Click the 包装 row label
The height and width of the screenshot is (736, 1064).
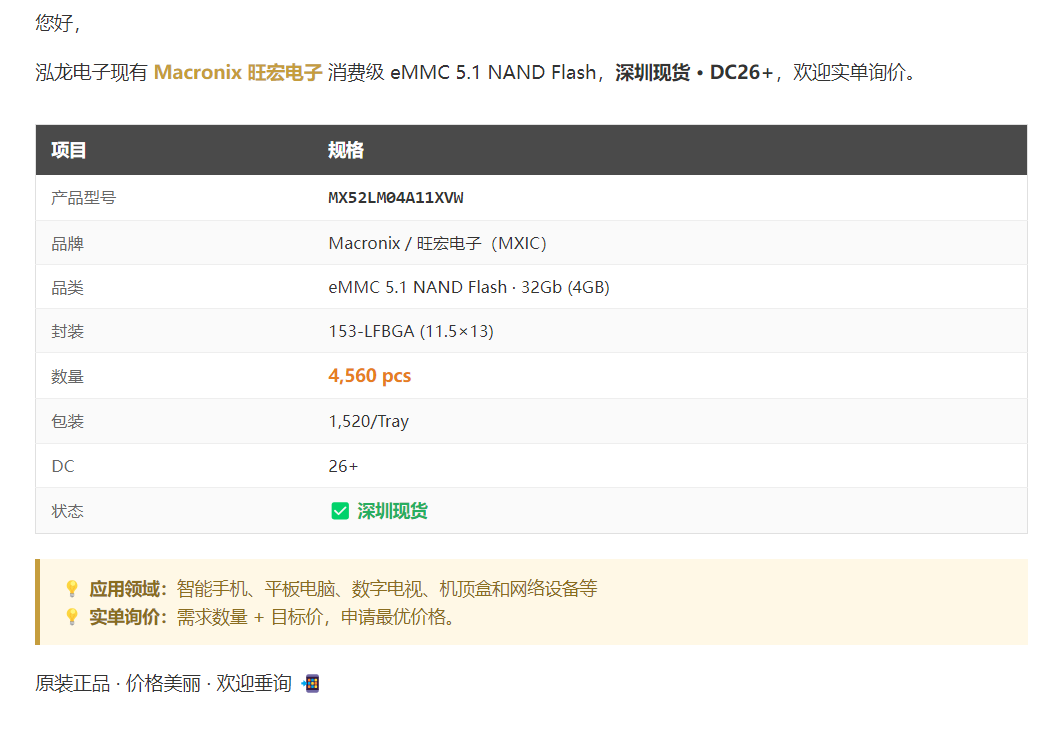67,421
